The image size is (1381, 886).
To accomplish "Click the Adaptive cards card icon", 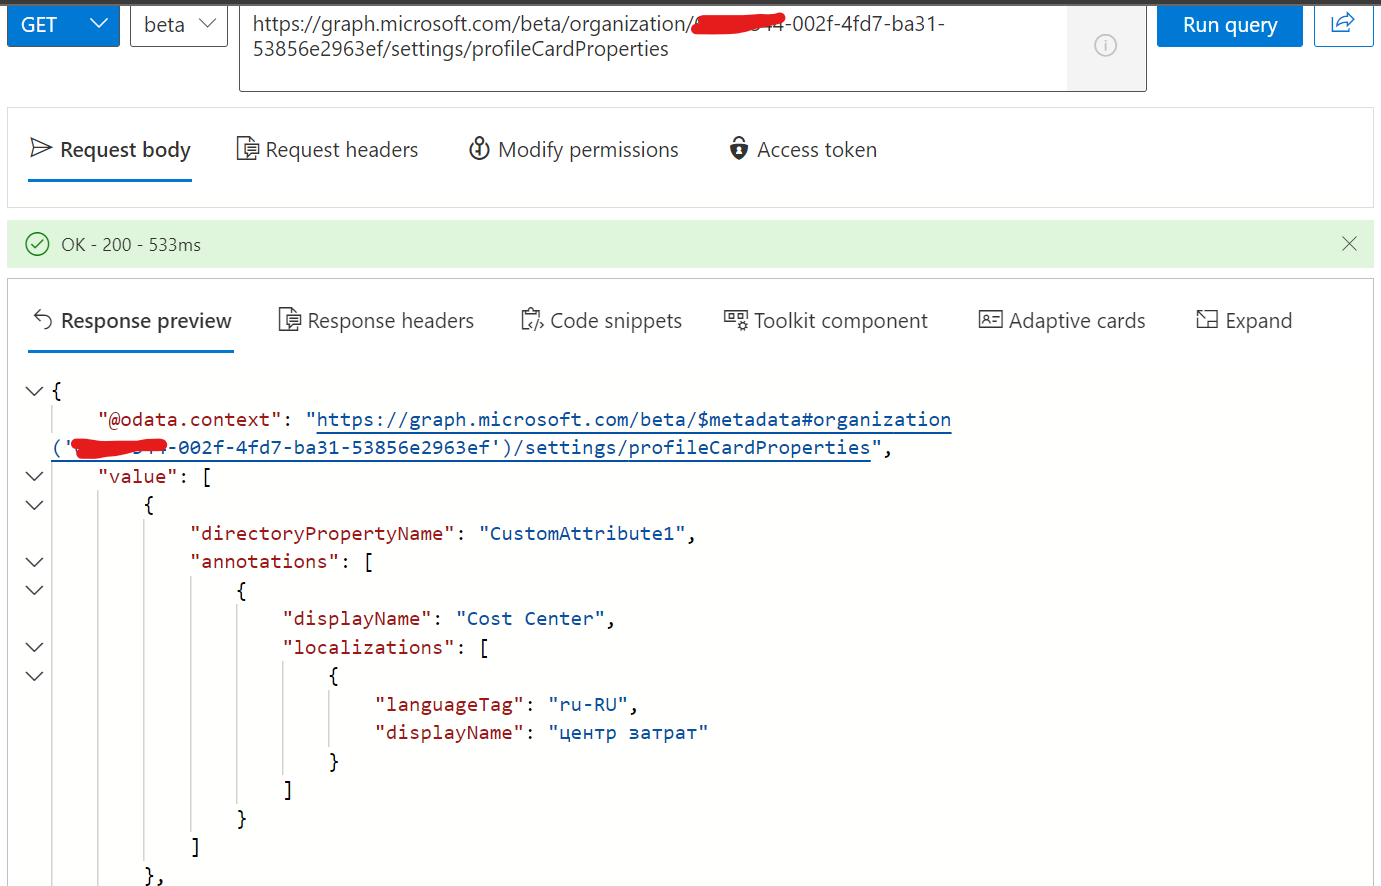I will coord(990,320).
